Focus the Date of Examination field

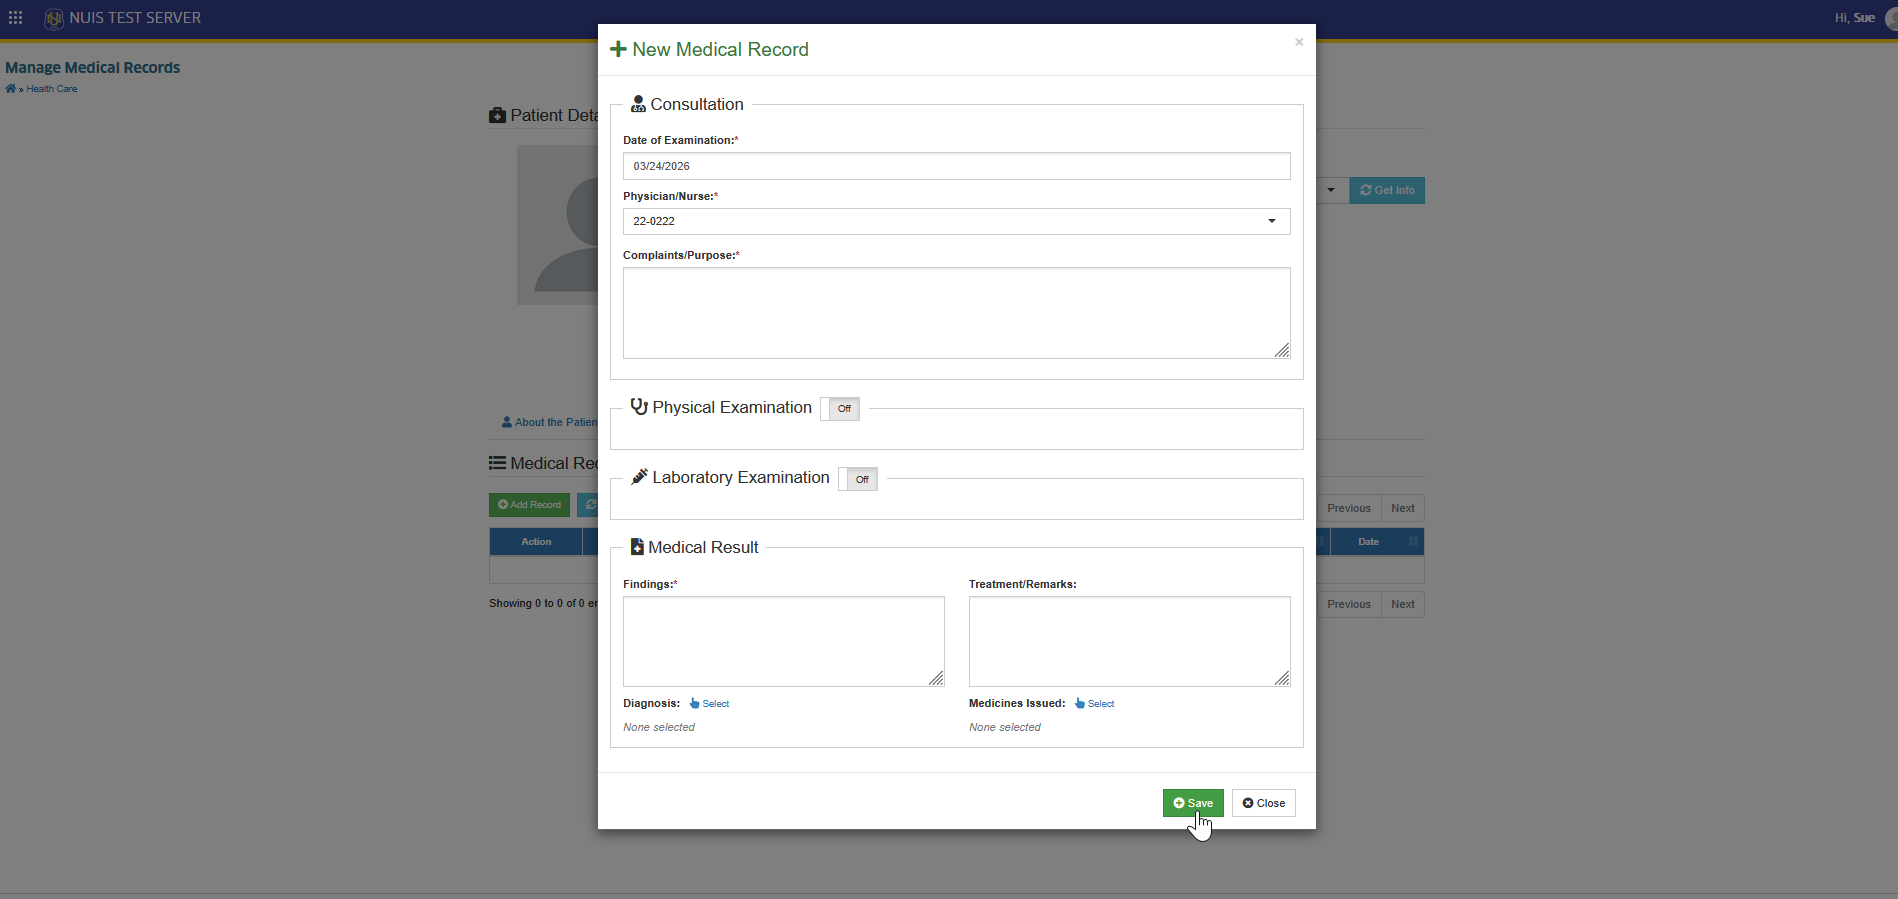956,166
